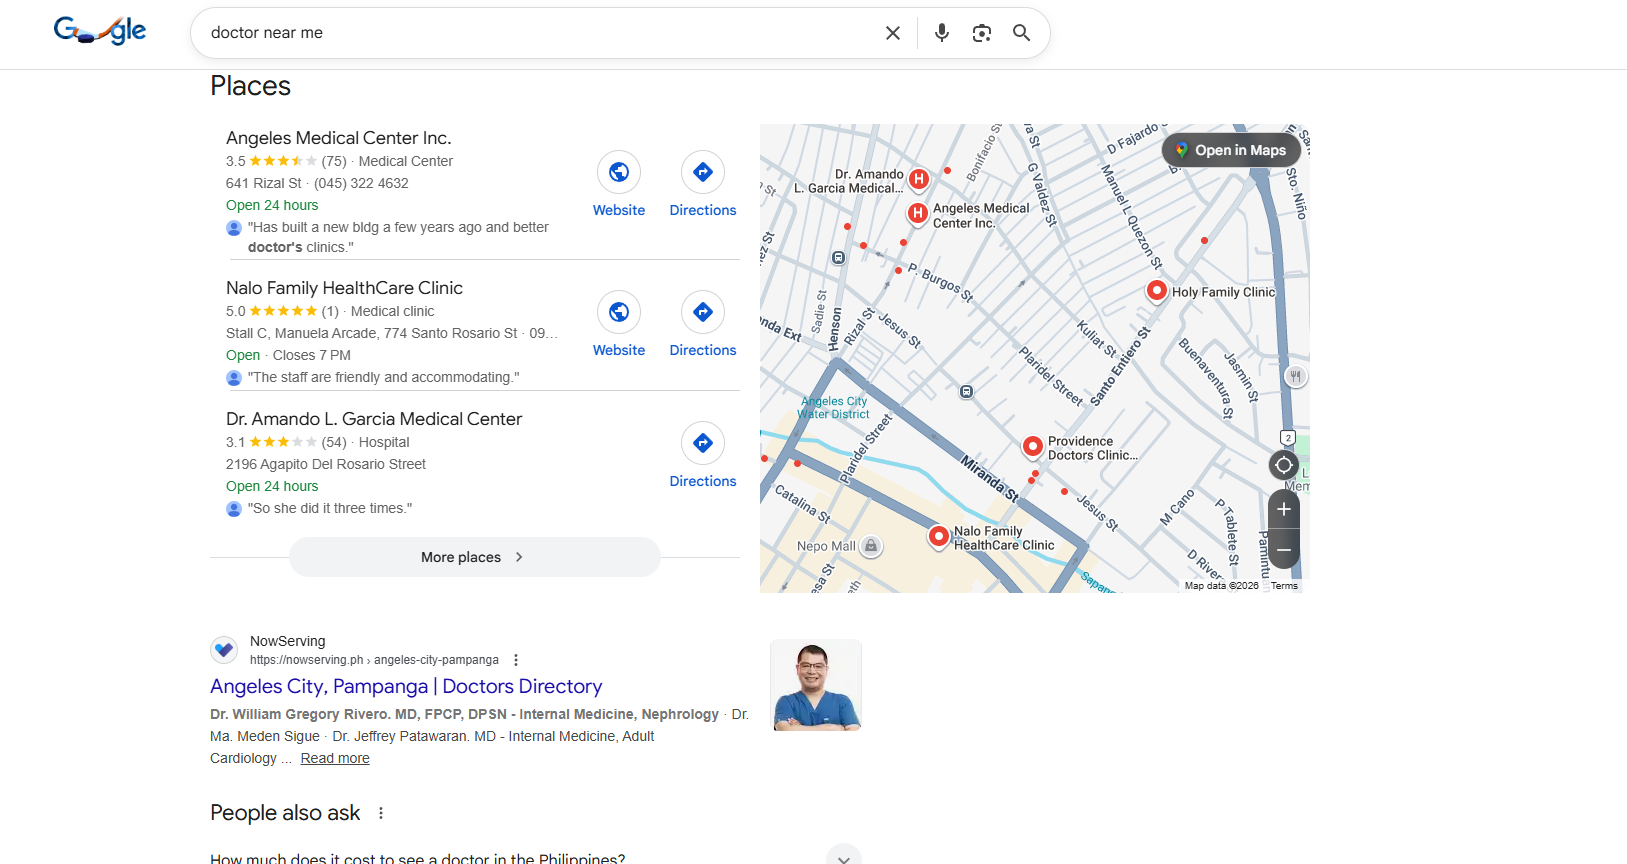Open People also ask options menu
The image size is (1627, 864).
pyautogui.click(x=381, y=813)
